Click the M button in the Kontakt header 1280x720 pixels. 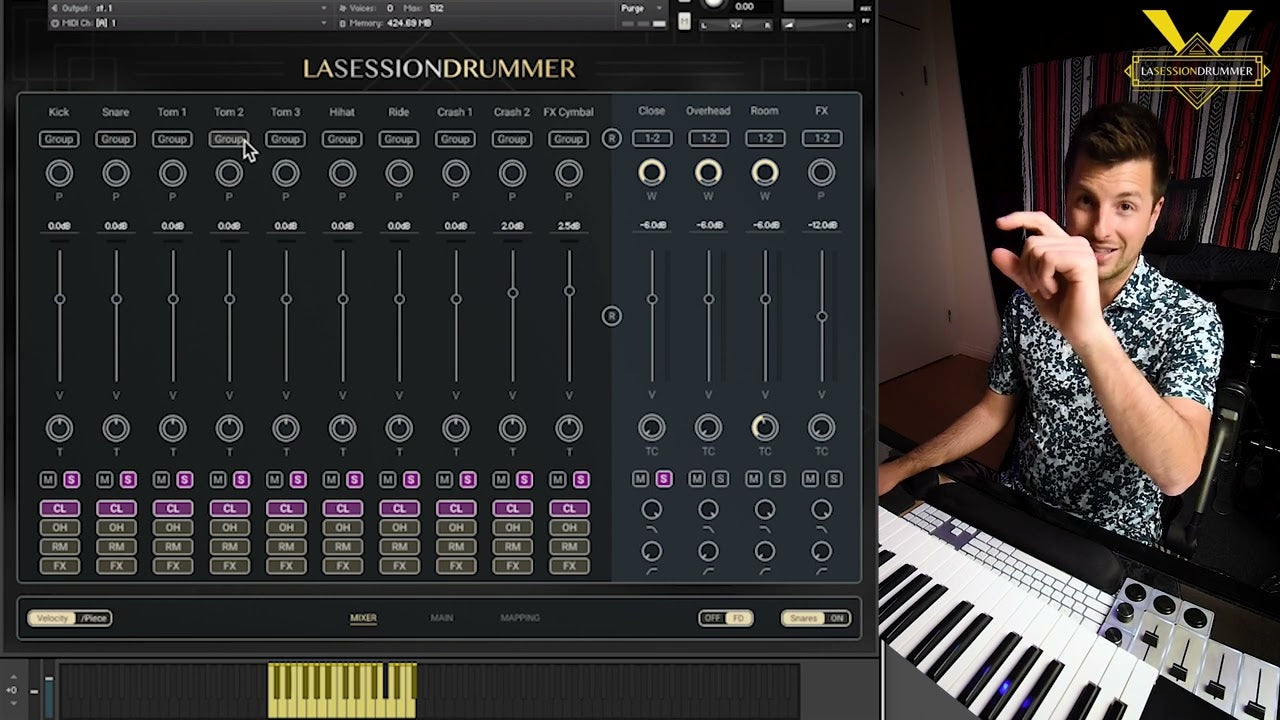(x=684, y=21)
